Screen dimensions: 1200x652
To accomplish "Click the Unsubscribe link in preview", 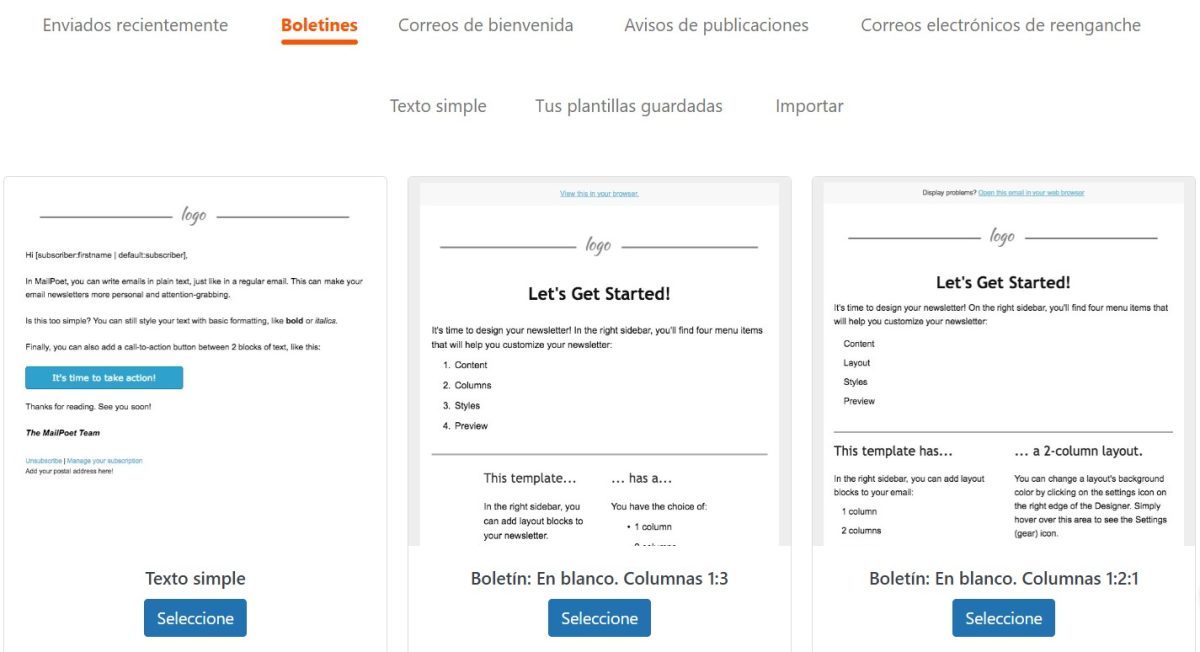I will (44, 461).
